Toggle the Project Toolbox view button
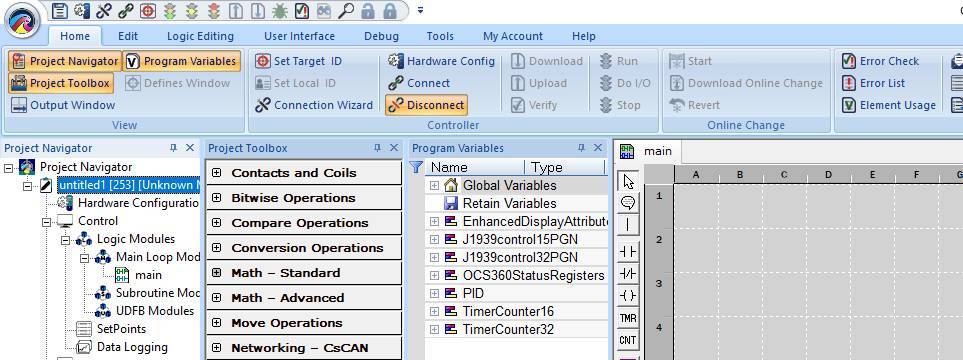This screenshot has height=360, width=963. coord(61,83)
